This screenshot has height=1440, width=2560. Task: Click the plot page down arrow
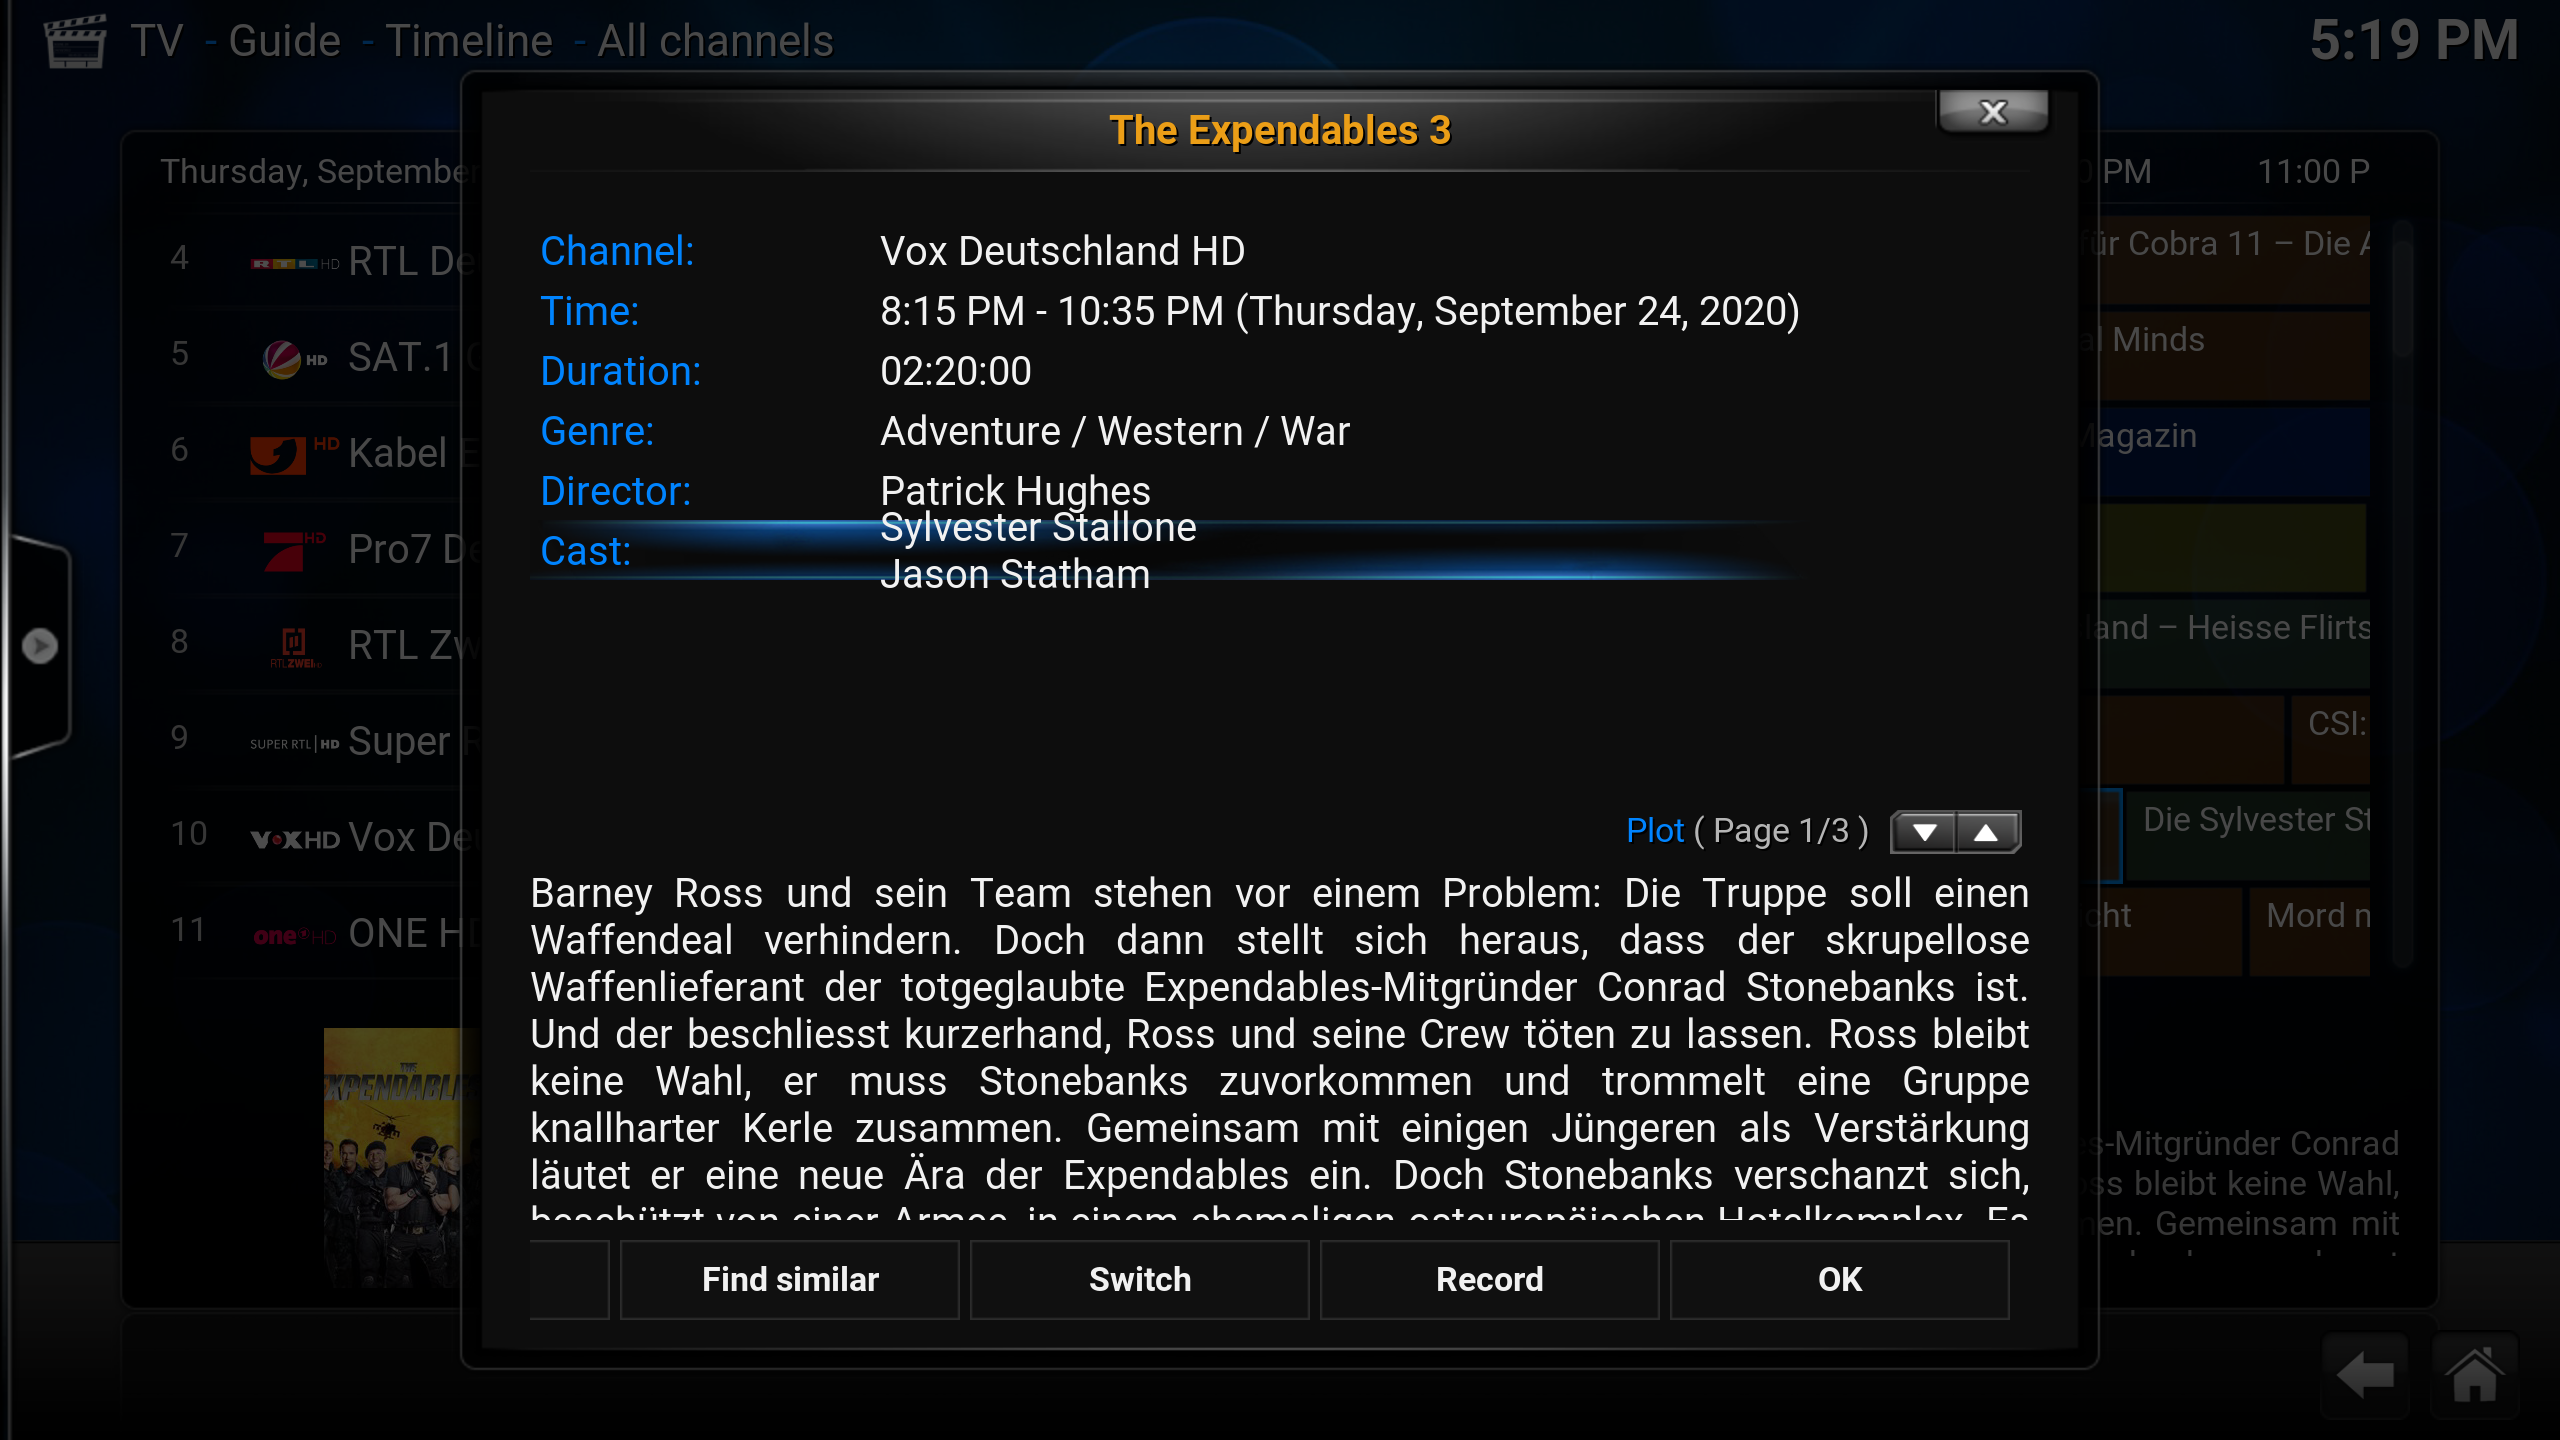[1924, 832]
